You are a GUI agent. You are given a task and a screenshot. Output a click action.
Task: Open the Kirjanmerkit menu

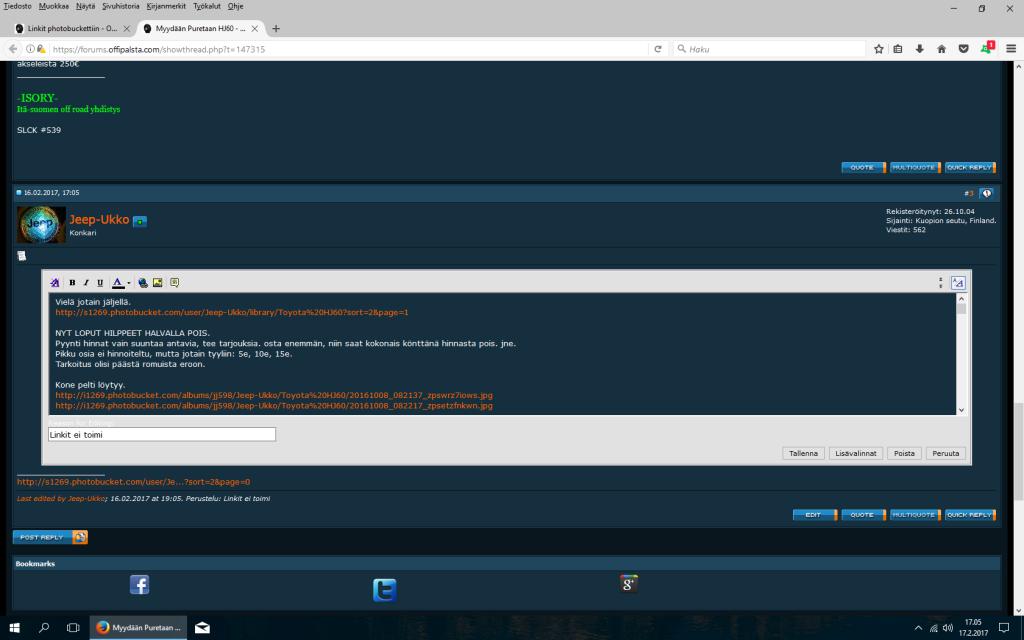click(x=166, y=6)
